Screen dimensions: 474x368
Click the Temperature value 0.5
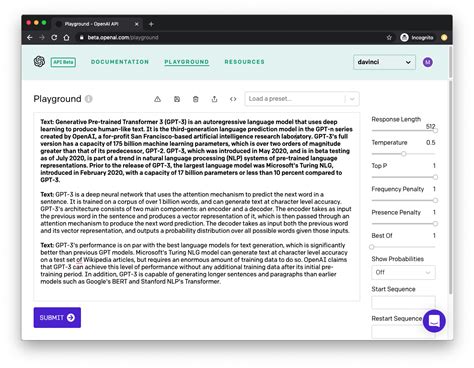click(x=431, y=142)
